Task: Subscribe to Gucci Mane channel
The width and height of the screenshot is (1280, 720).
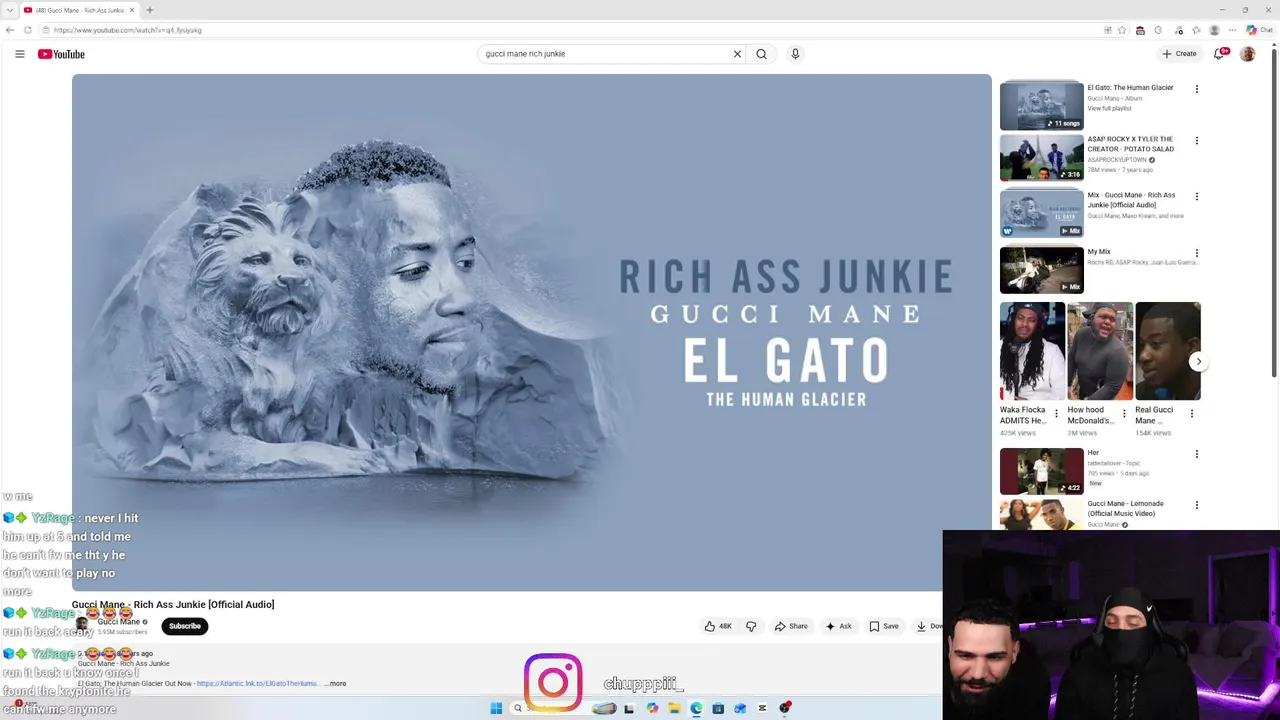Action: click(184, 626)
